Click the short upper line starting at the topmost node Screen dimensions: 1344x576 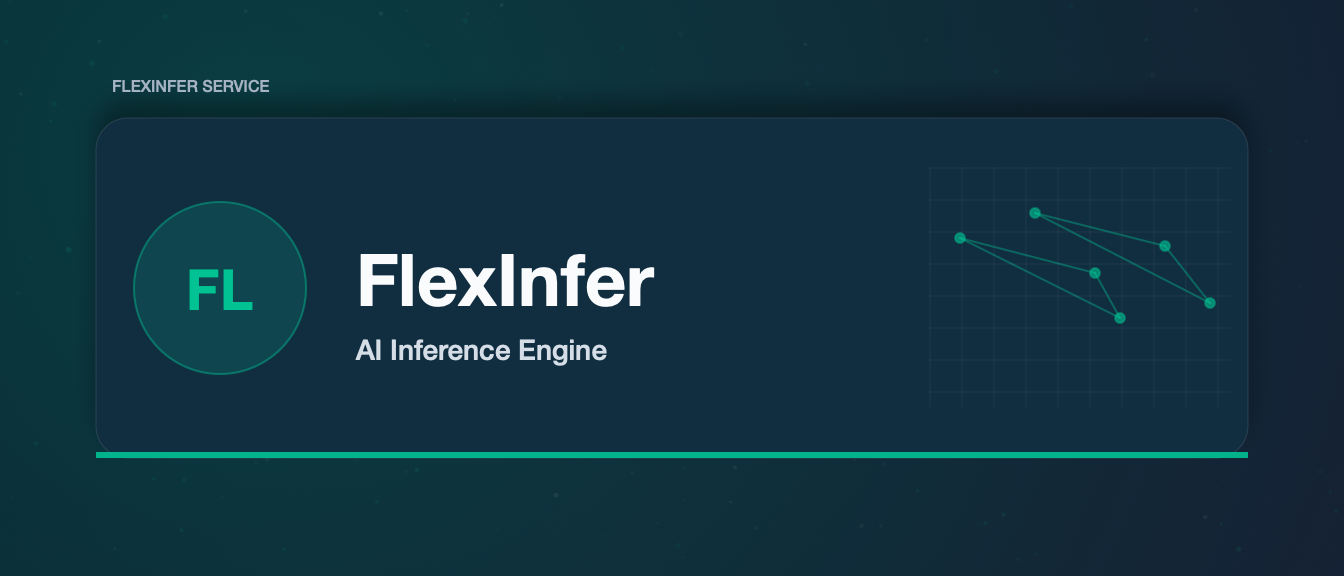[x=1100, y=229]
